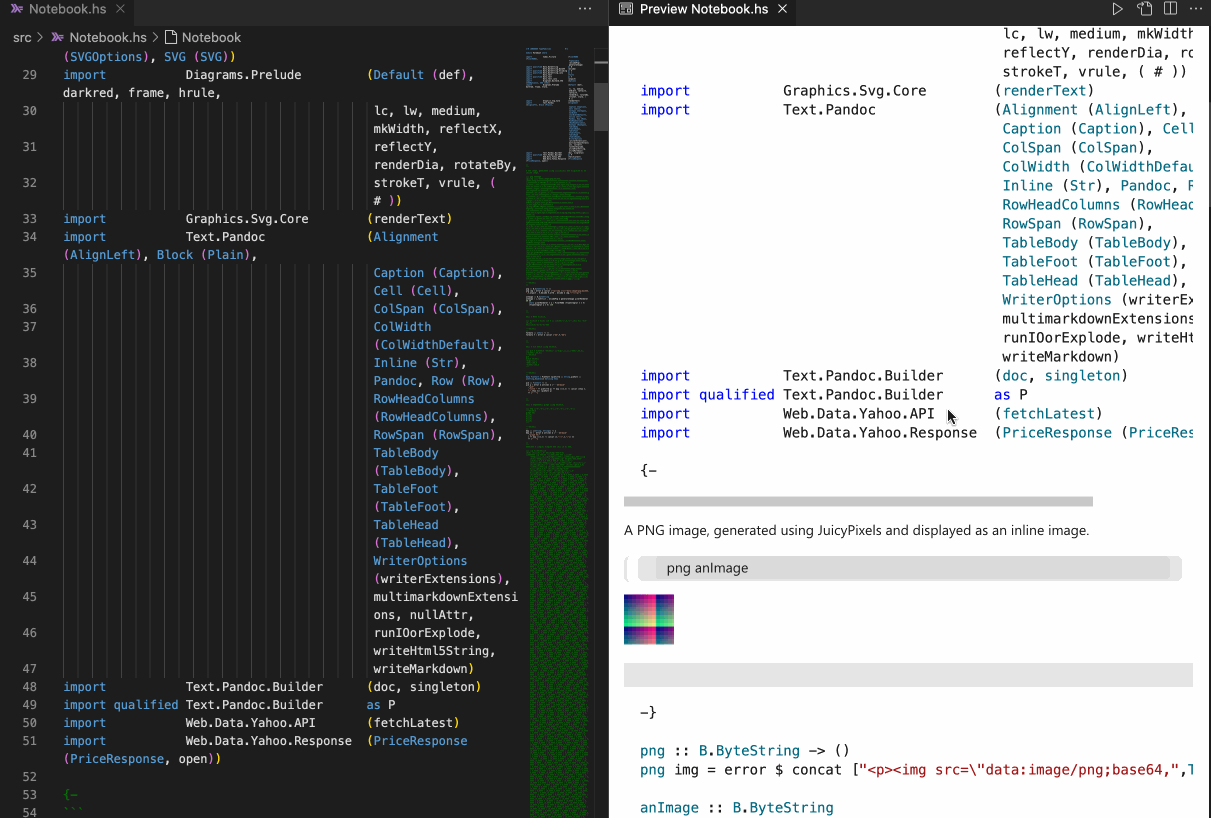Split the preview editor to the right
1211x818 pixels.
coord(1170,9)
